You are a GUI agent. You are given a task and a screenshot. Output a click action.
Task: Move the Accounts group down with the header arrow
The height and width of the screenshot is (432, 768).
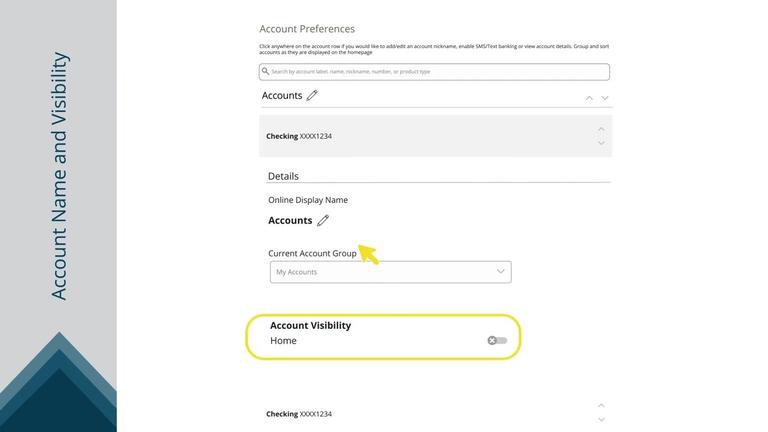(605, 98)
